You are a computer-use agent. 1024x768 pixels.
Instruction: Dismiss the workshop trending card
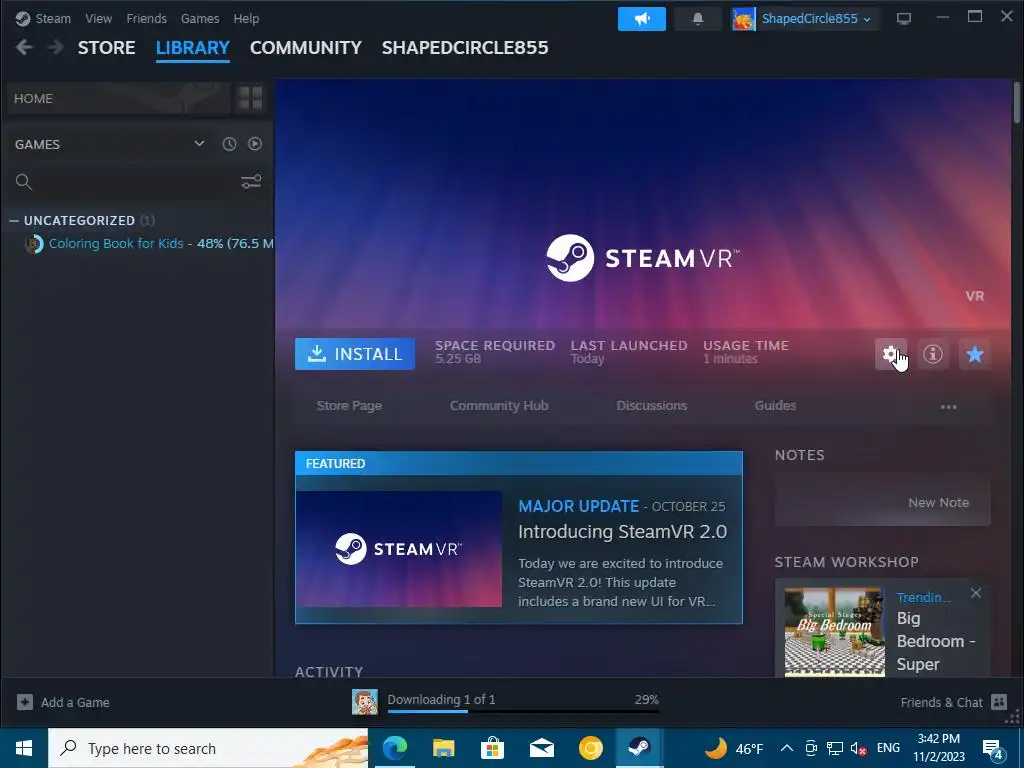point(976,593)
